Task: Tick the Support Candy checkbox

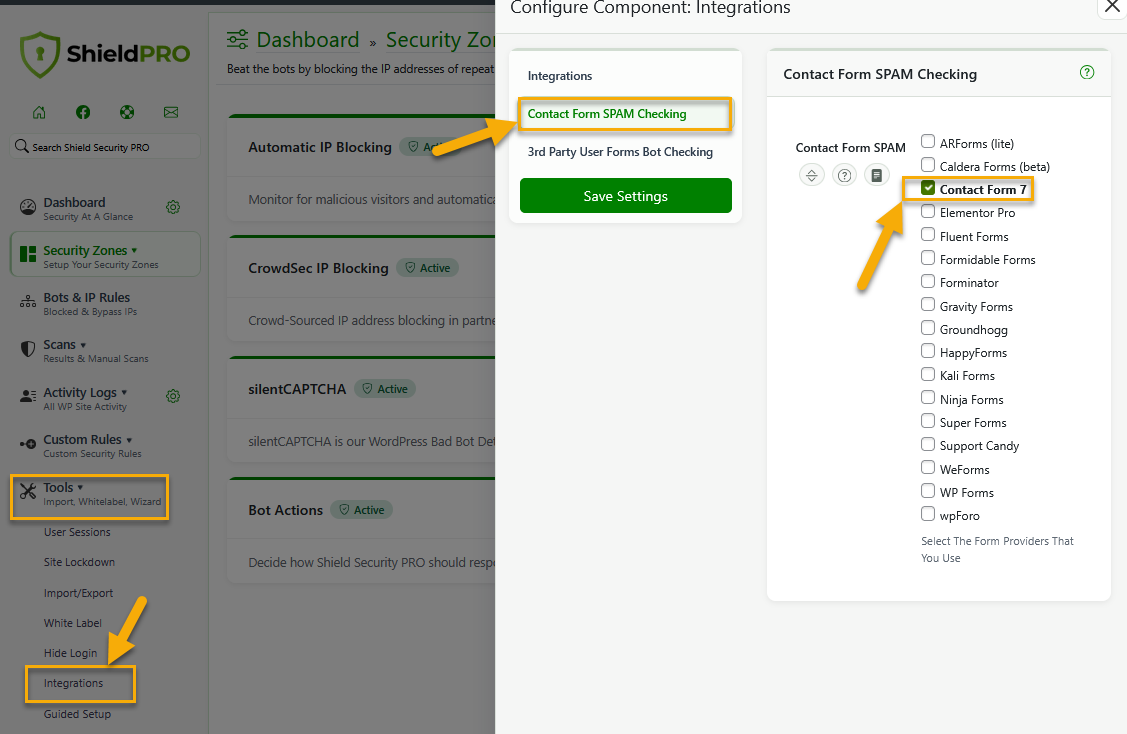Action: [x=928, y=444]
